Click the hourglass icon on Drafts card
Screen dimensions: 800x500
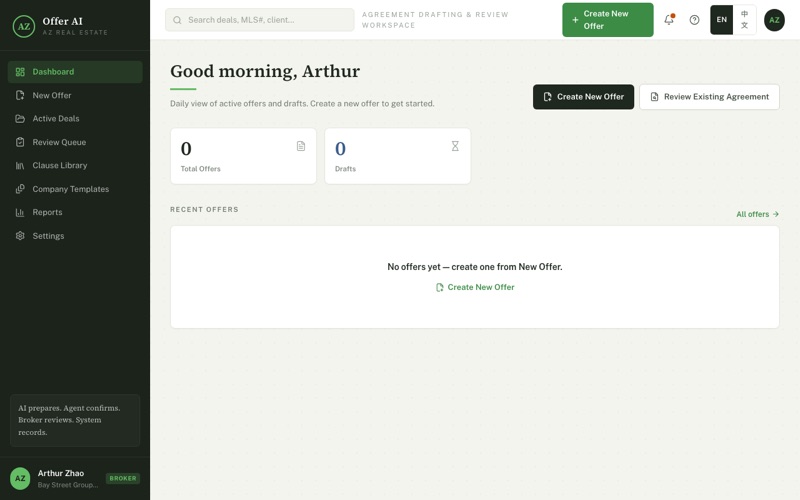pos(455,146)
